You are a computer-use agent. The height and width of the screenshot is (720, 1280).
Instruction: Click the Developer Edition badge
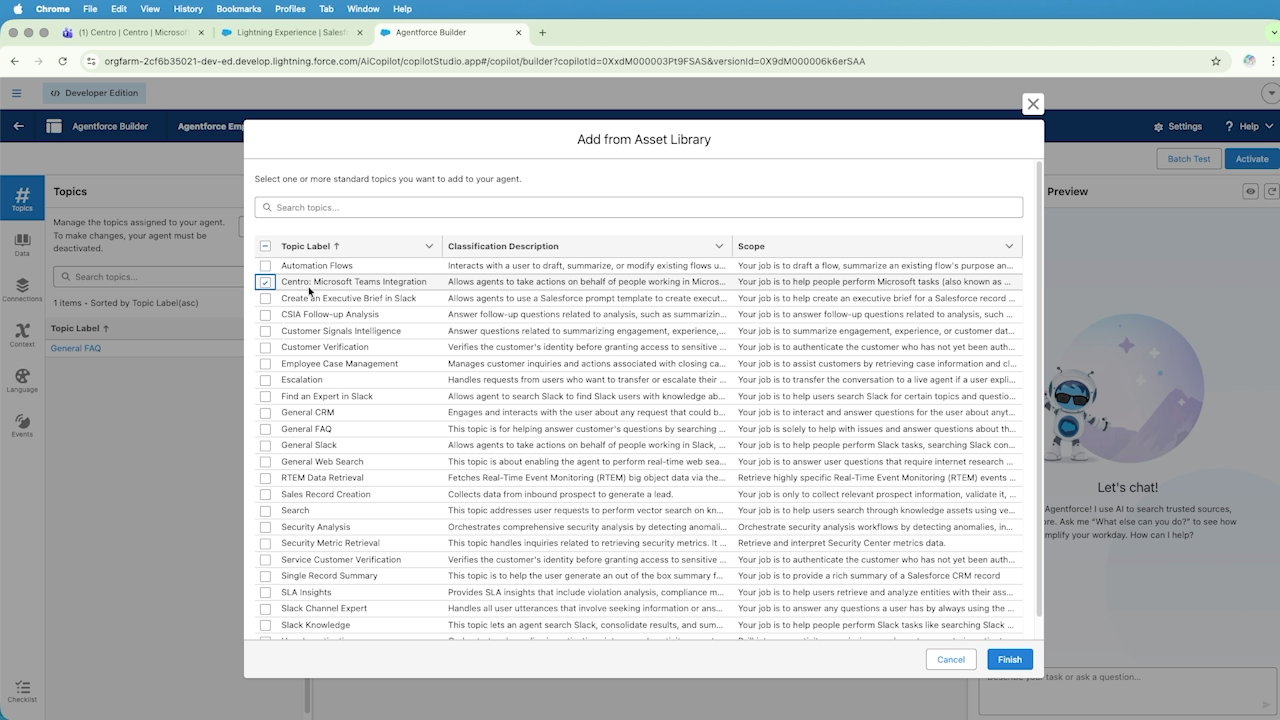click(x=95, y=93)
